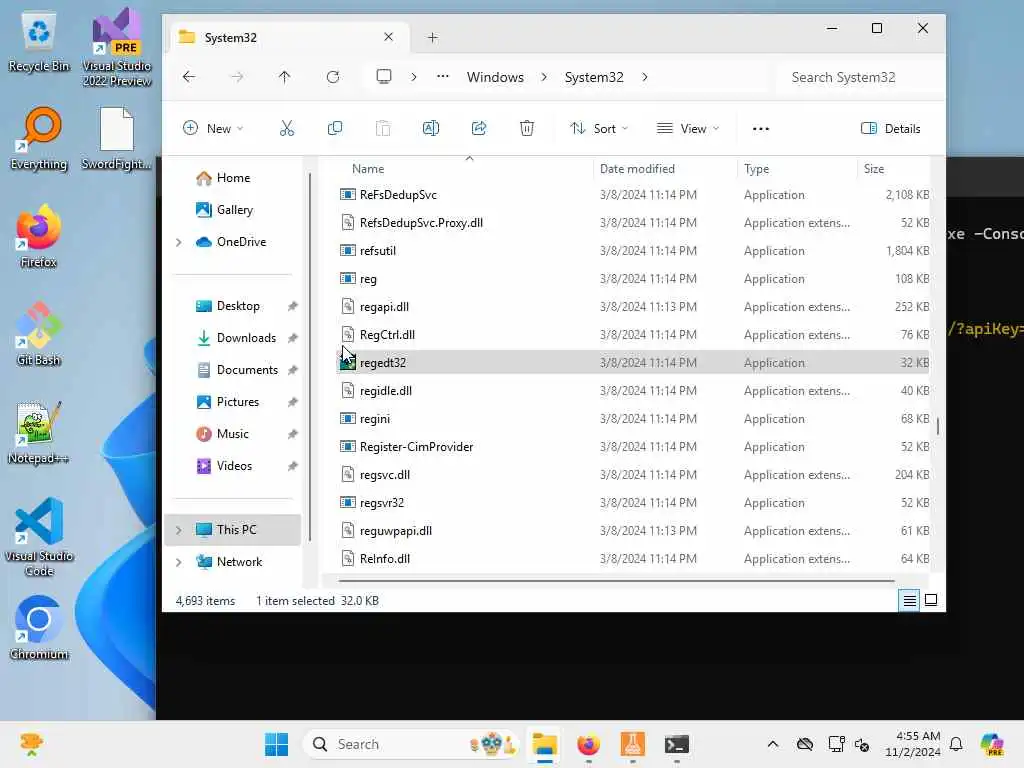The height and width of the screenshot is (768, 1024).
Task: Go up one folder level
Action: (284, 77)
